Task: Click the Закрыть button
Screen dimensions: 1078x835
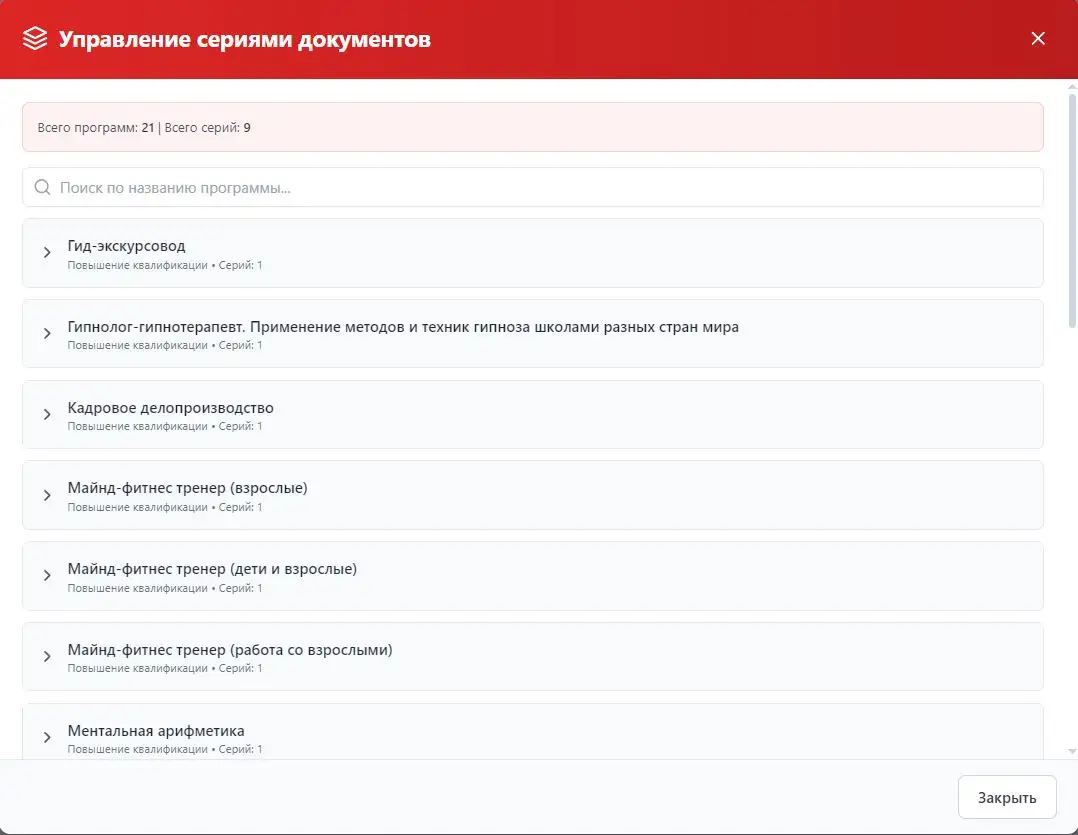Action: 1006,797
